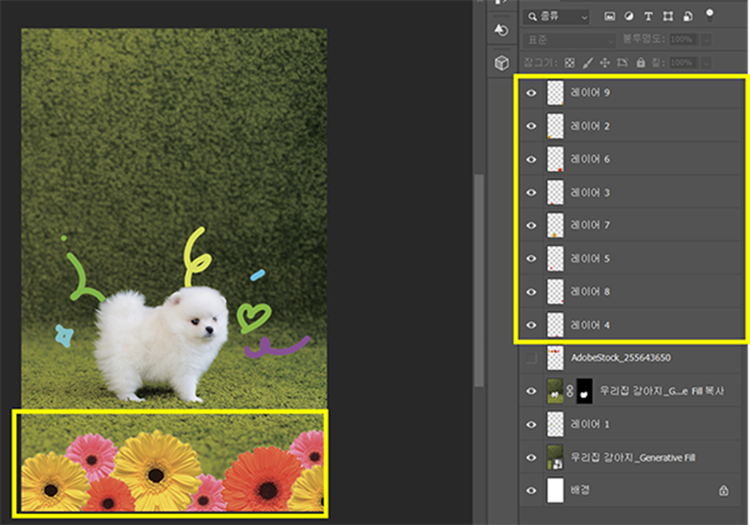750x525 pixels.
Task: Click the shape layer filter icon
Action: [669, 17]
